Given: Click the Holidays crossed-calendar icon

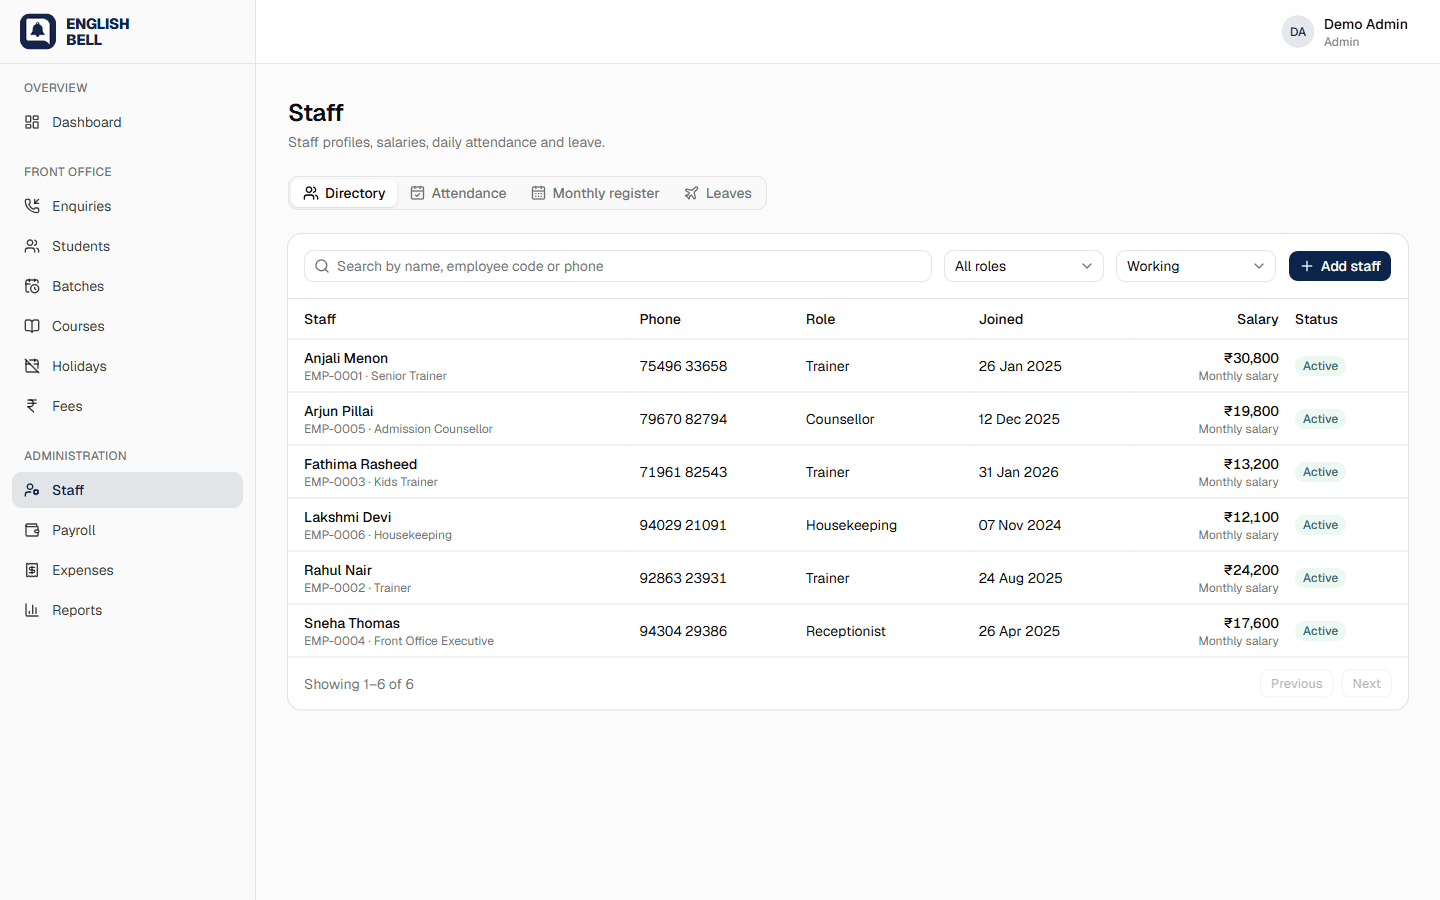Looking at the screenshot, I should tap(32, 366).
